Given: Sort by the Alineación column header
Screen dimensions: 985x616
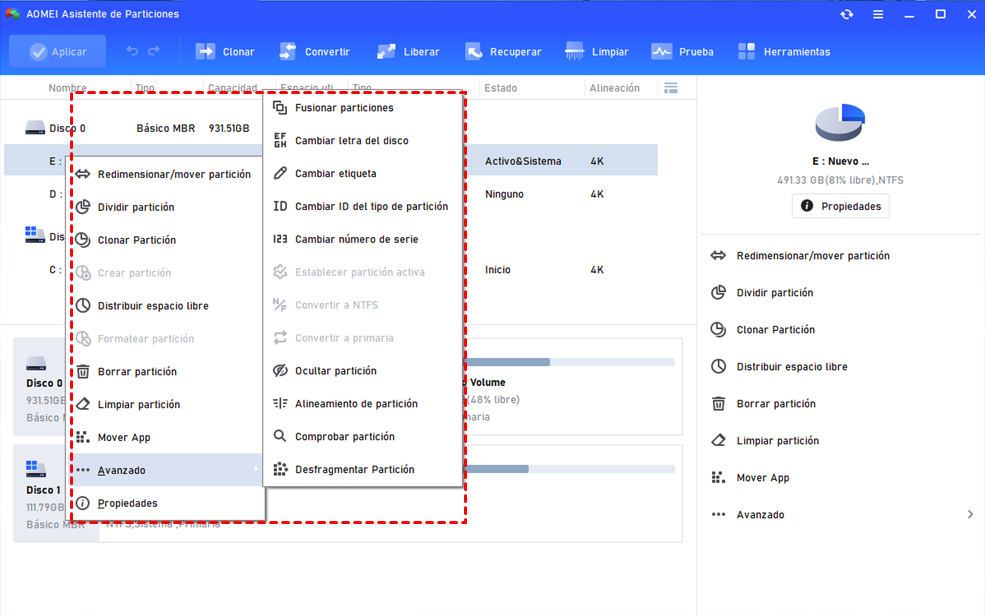Looking at the screenshot, I should [x=614, y=88].
